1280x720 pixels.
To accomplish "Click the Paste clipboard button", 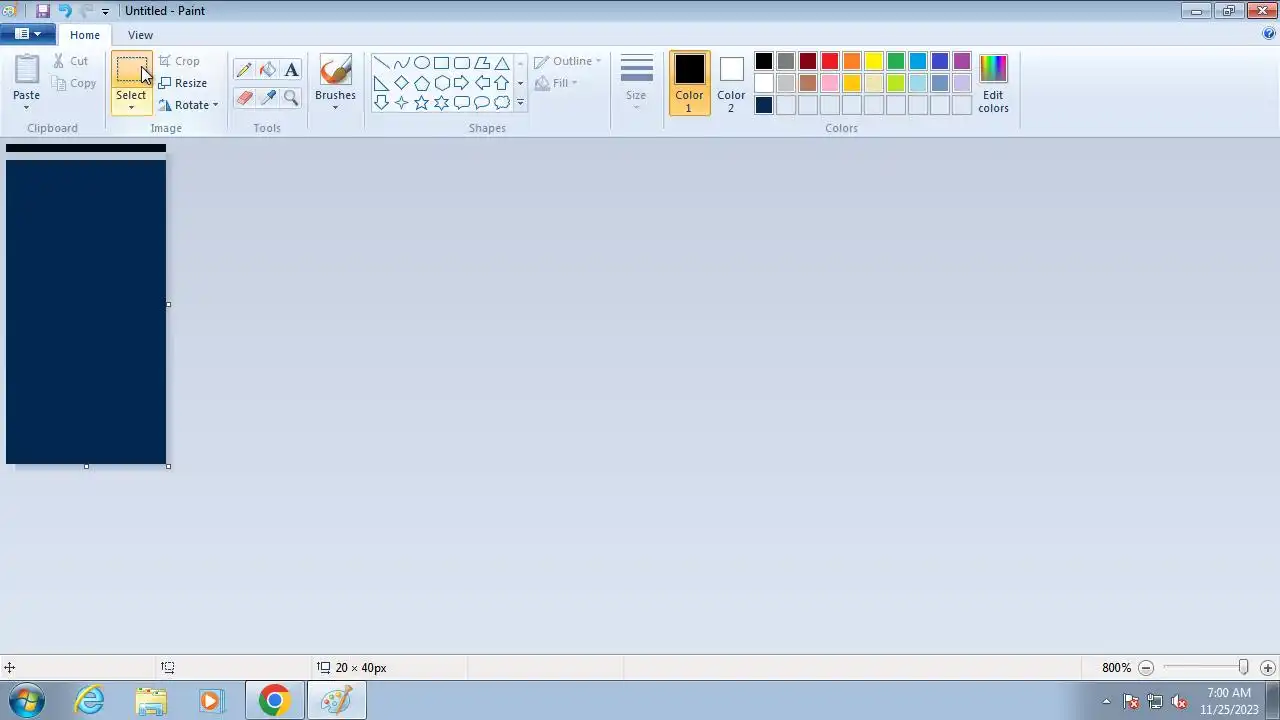I will (x=26, y=70).
